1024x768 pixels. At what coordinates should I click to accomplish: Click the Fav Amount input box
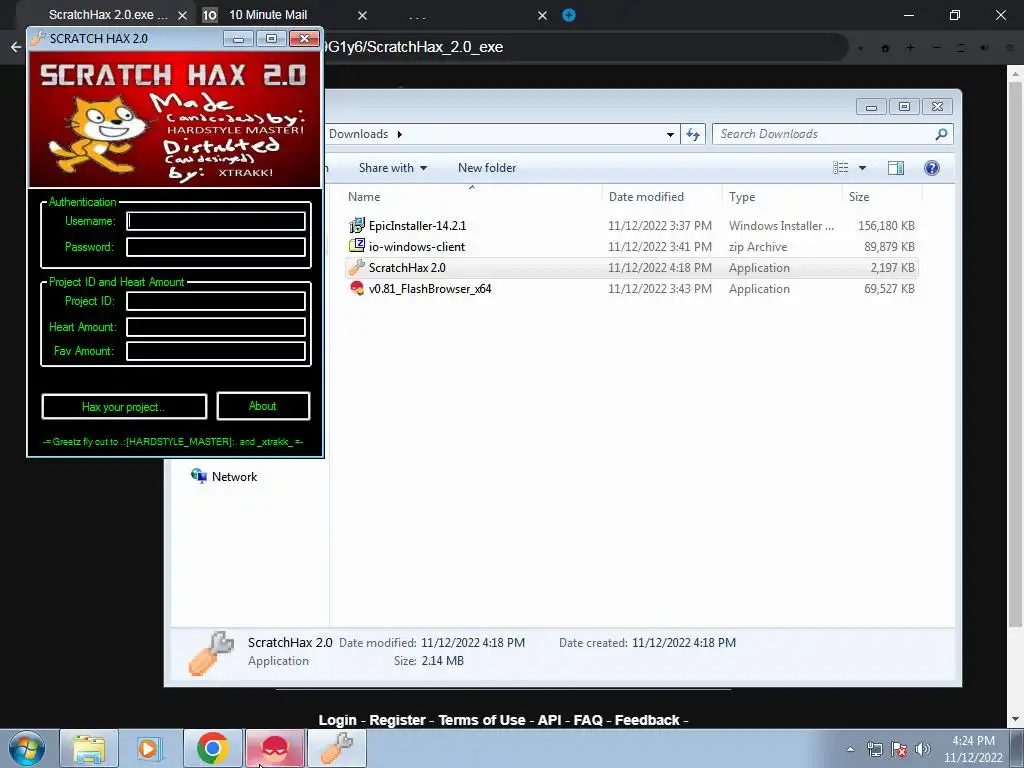(x=216, y=351)
